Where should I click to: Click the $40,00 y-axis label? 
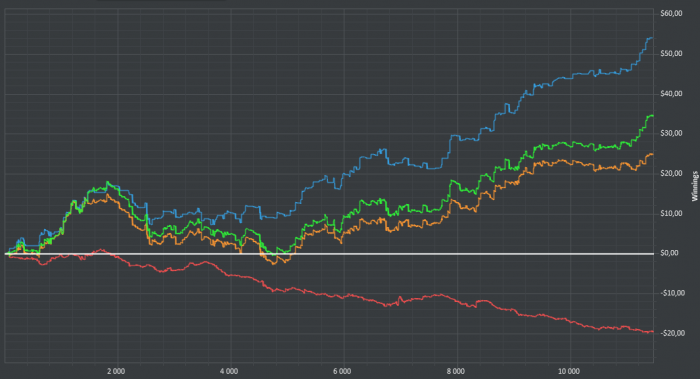click(x=671, y=94)
